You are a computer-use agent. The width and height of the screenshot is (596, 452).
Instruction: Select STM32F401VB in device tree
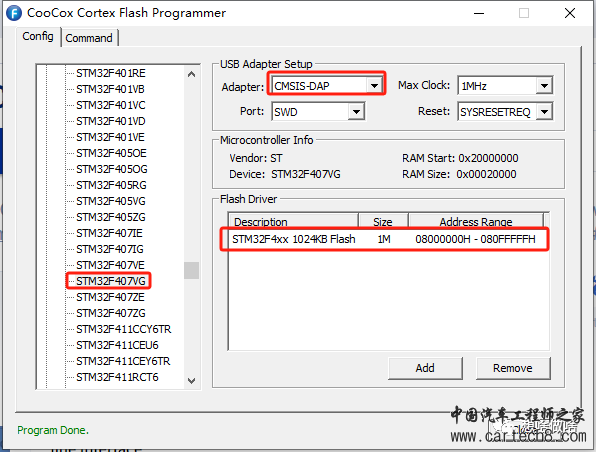click(x=110, y=89)
